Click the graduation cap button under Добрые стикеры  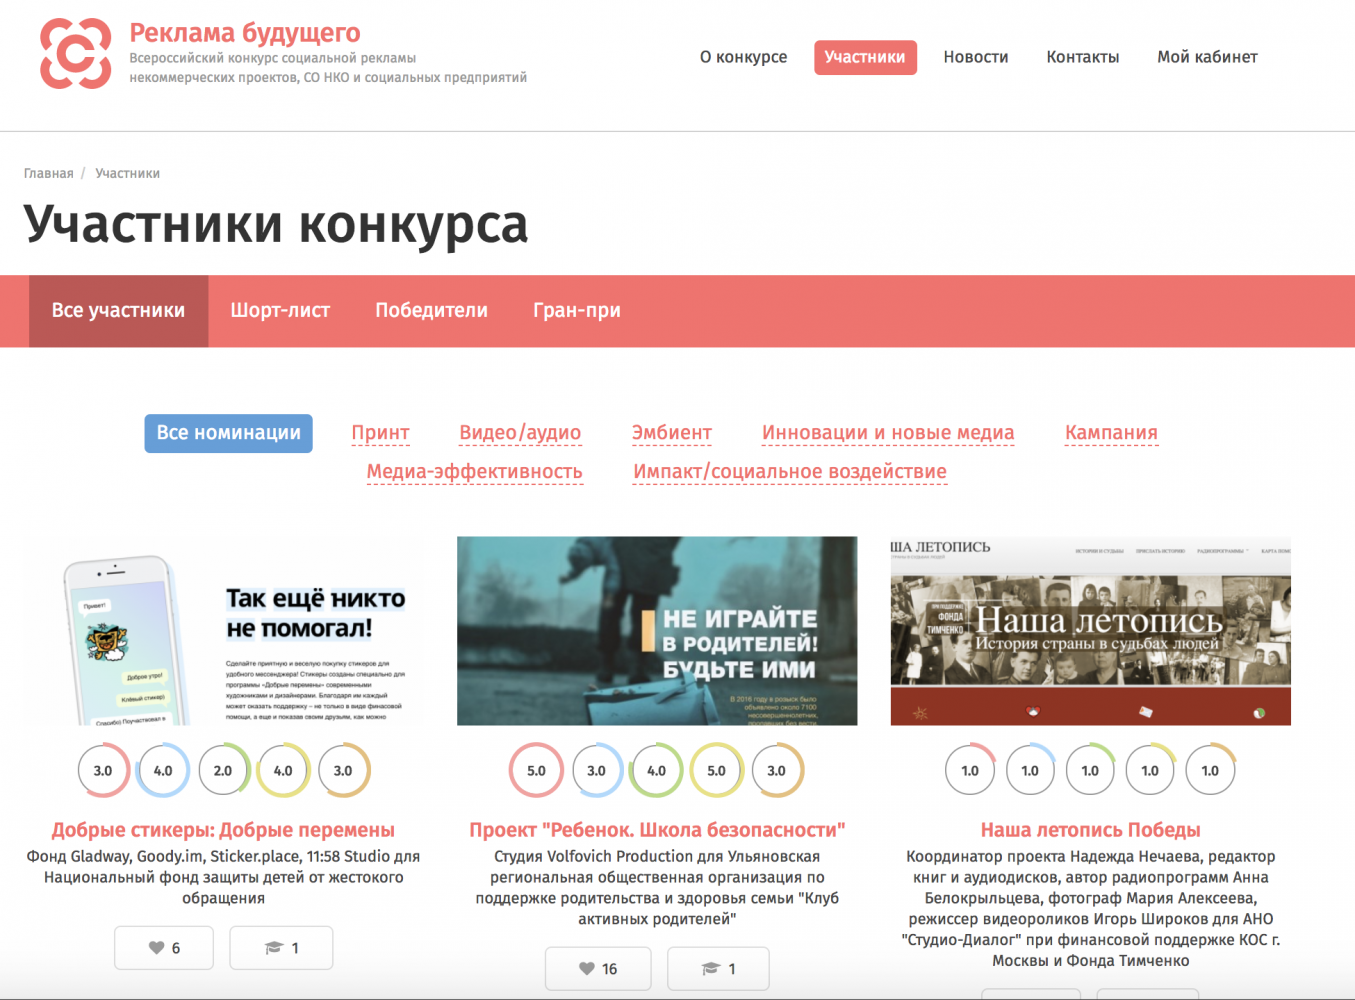(281, 948)
